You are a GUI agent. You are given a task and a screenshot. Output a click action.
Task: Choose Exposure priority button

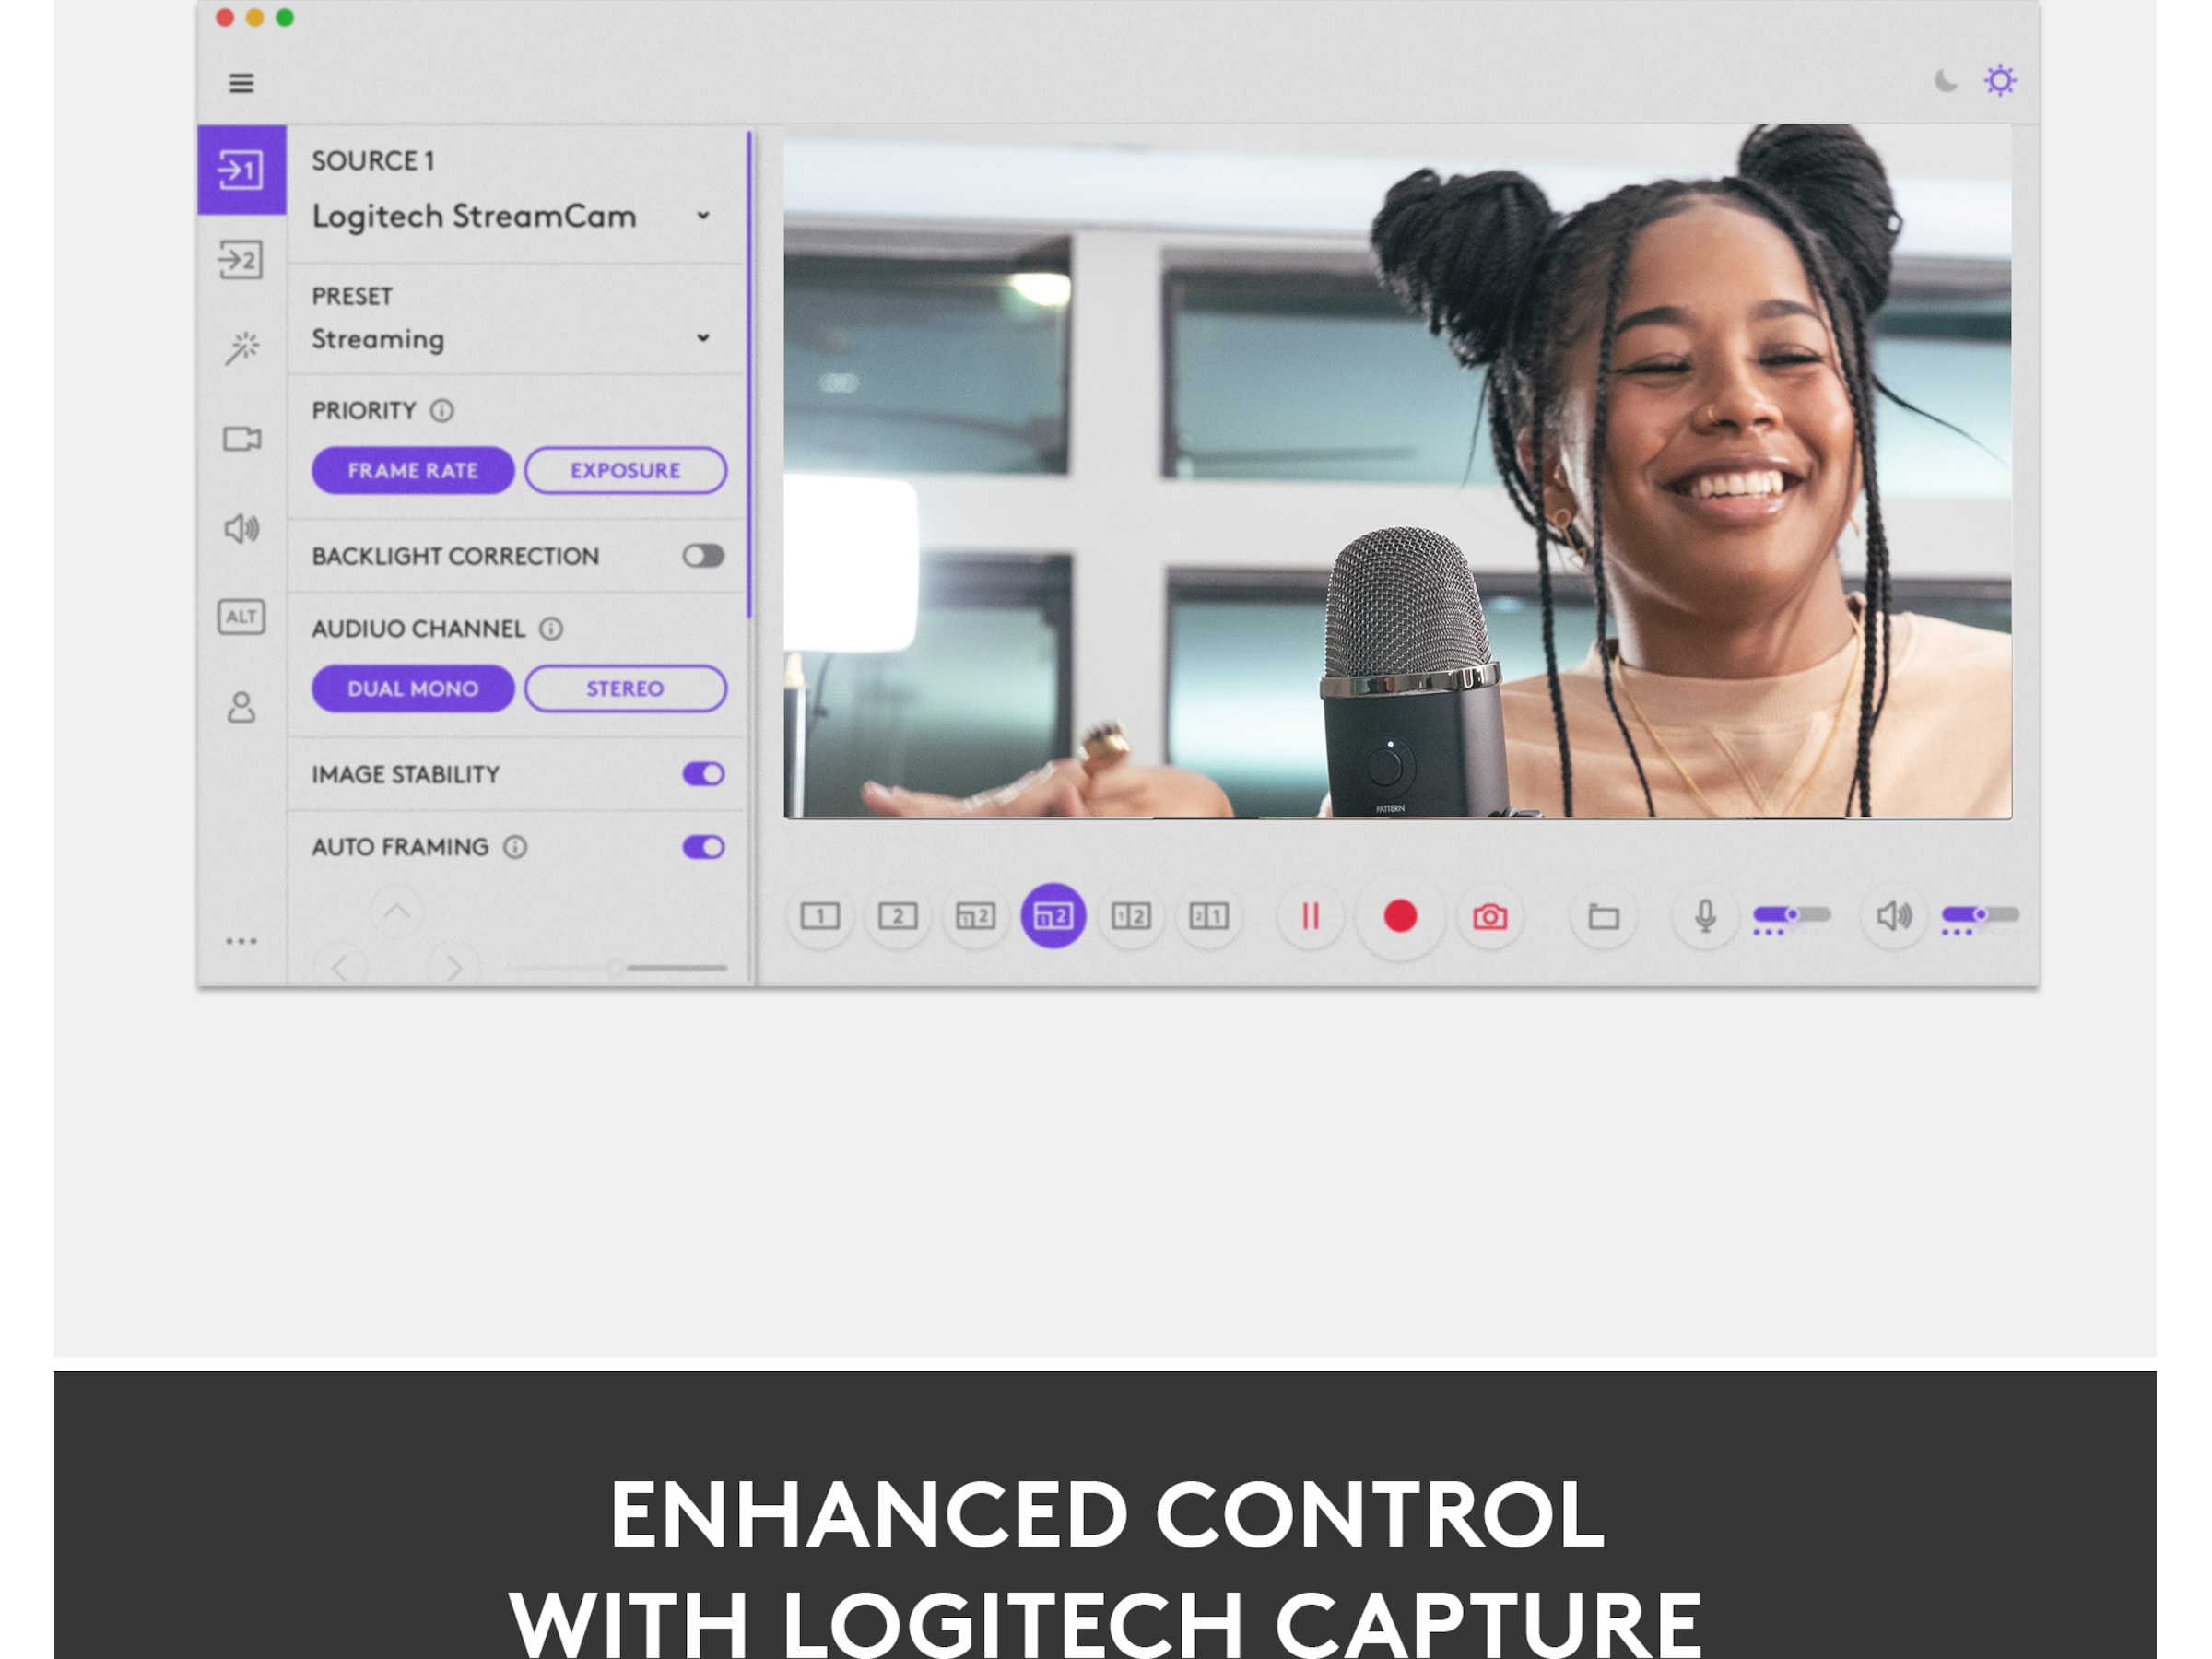(625, 470)
